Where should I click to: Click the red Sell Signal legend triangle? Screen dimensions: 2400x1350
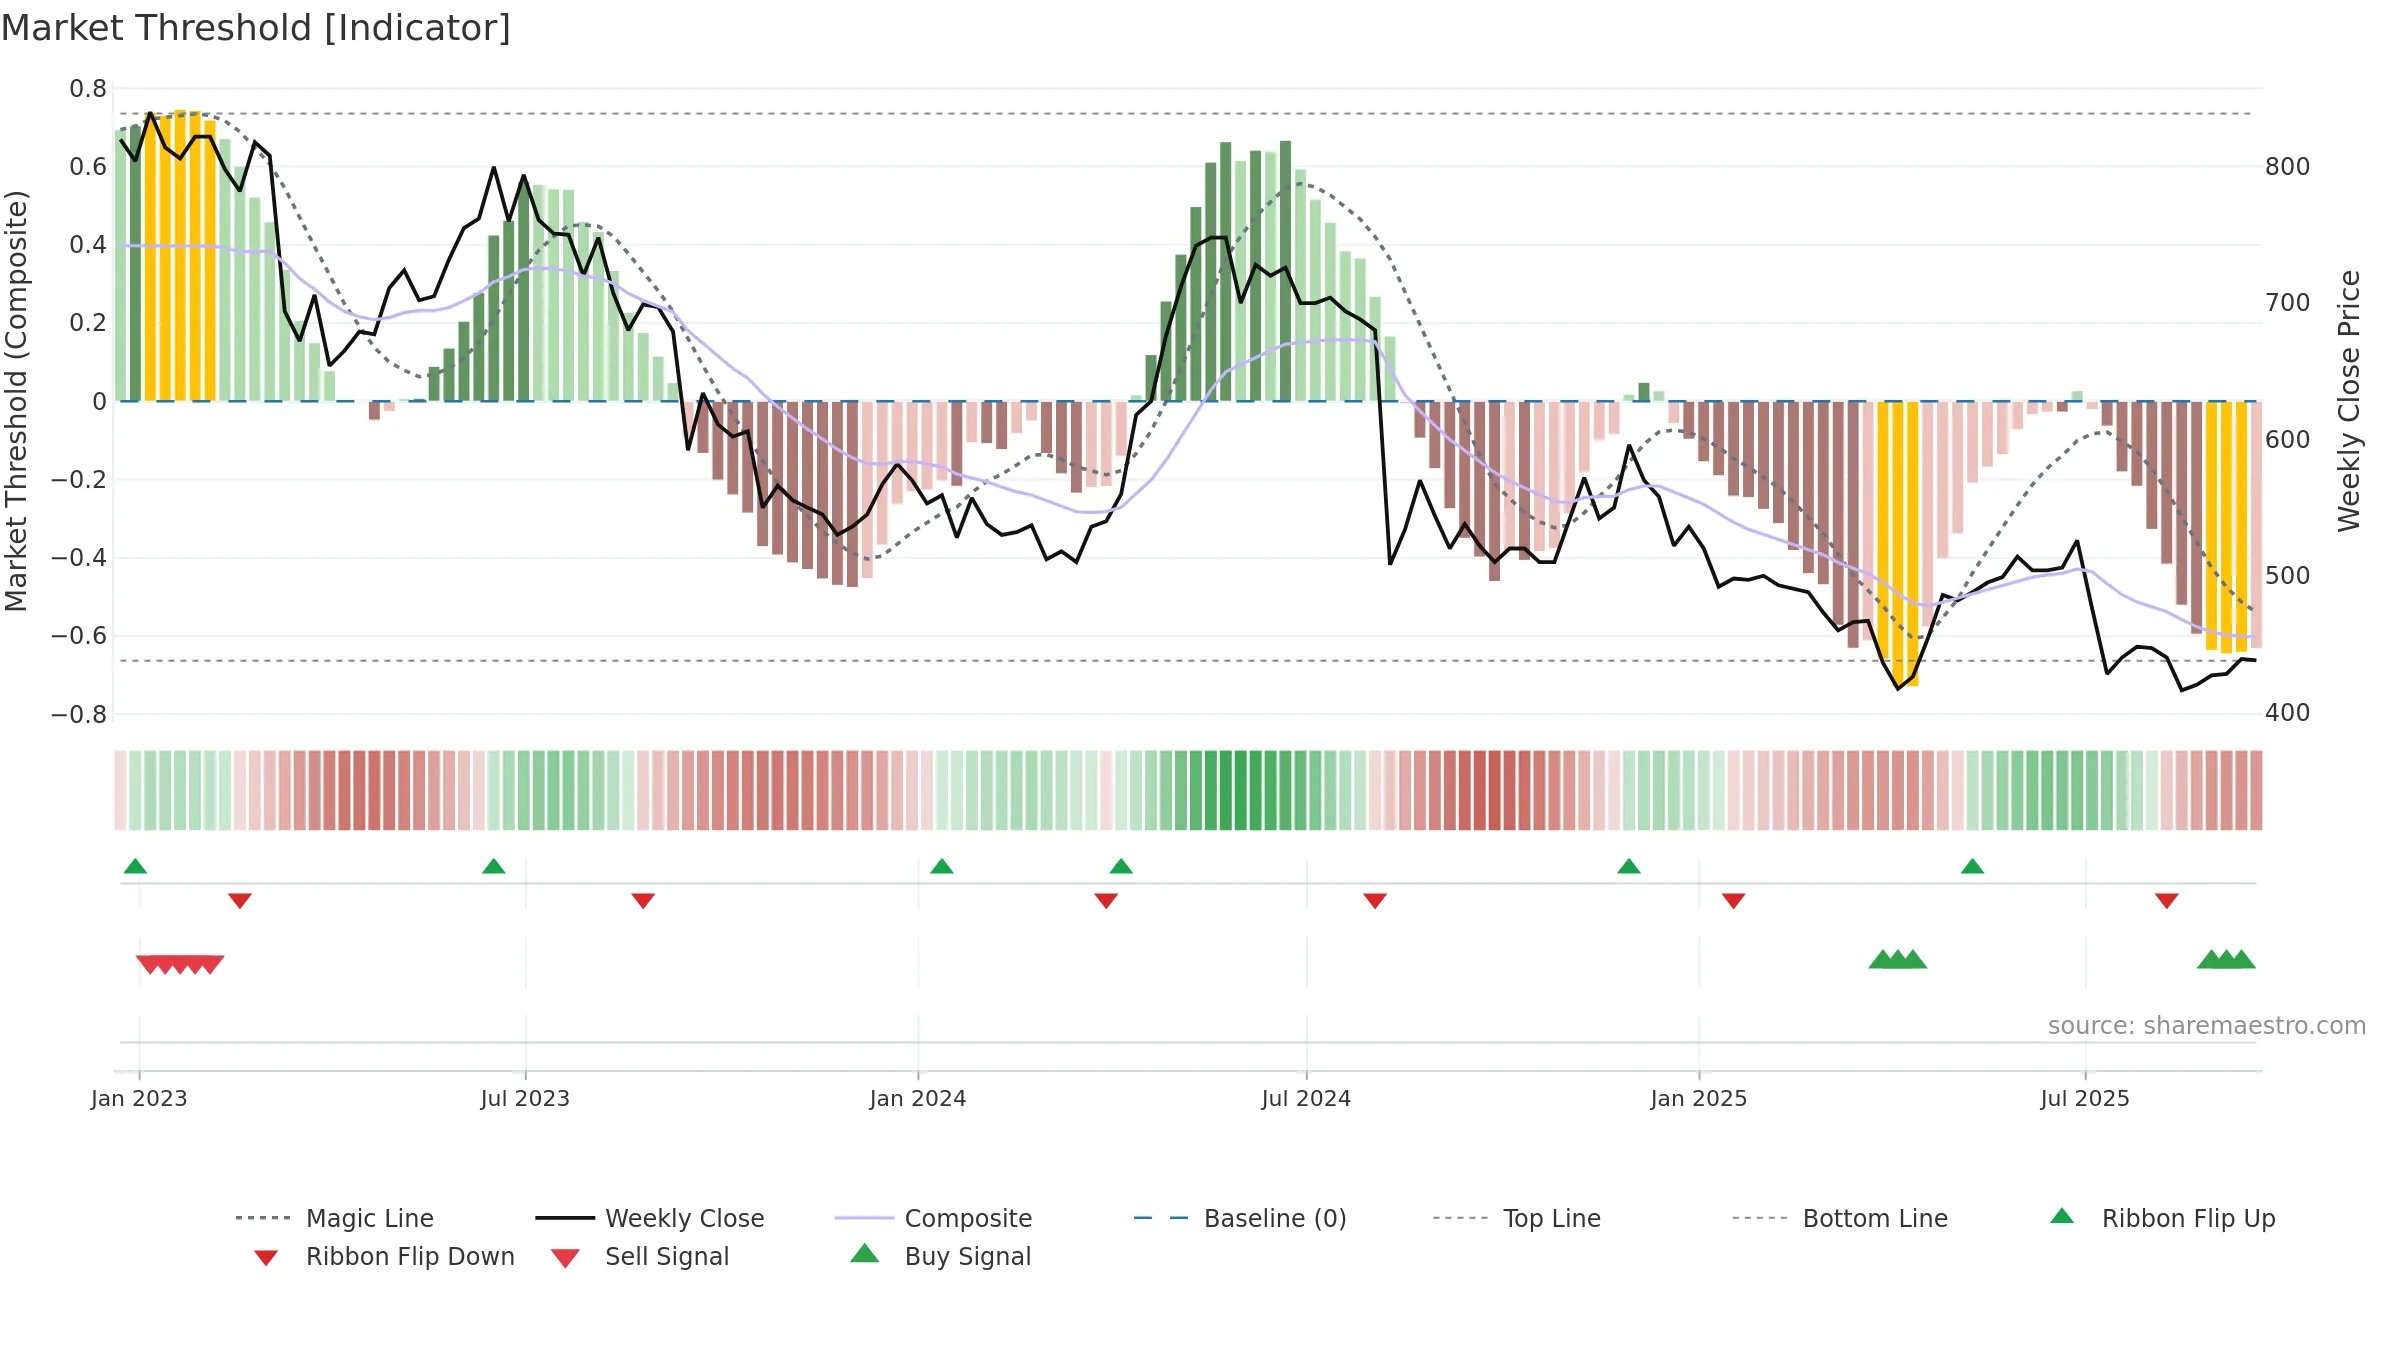tap(565, 1258)
